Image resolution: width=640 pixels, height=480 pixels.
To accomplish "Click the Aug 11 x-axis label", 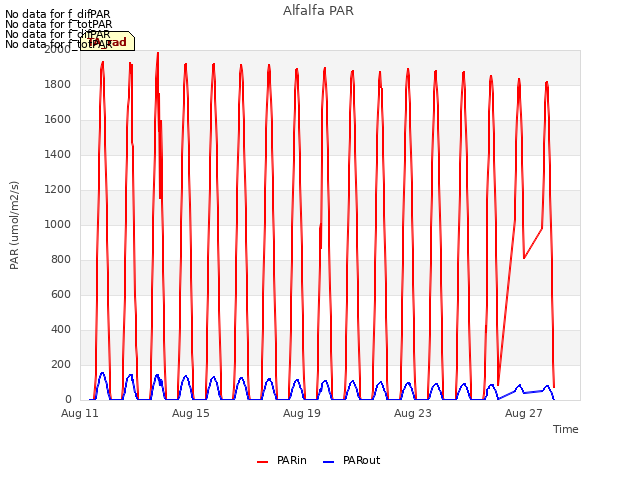I will 80,413.
